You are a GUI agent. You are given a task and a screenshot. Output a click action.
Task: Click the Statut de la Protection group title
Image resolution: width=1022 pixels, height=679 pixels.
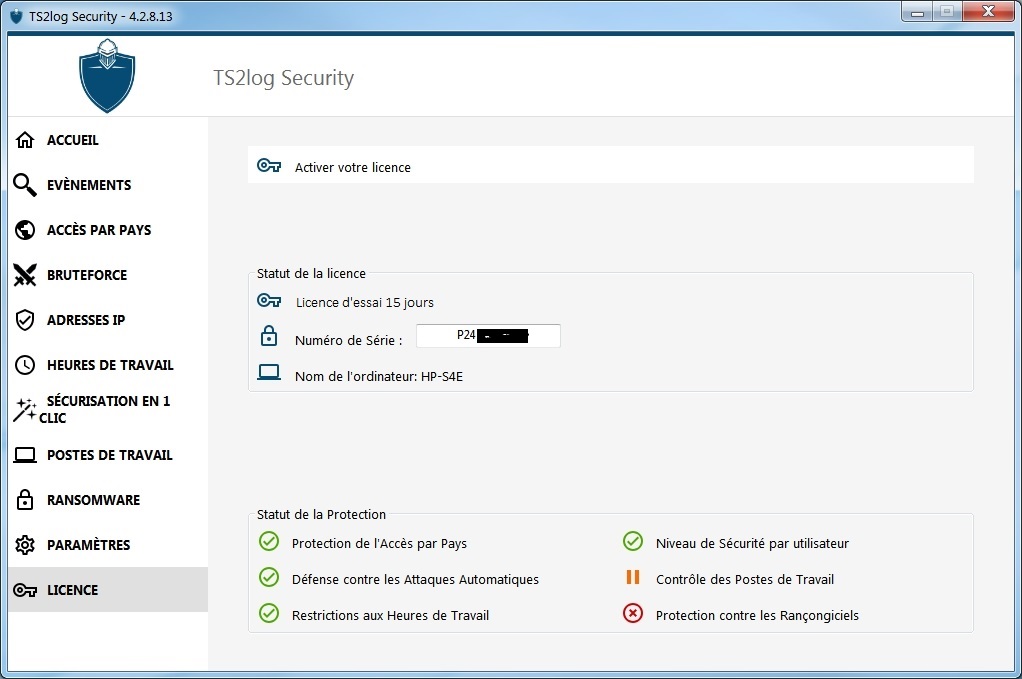[x=321, y=515]
